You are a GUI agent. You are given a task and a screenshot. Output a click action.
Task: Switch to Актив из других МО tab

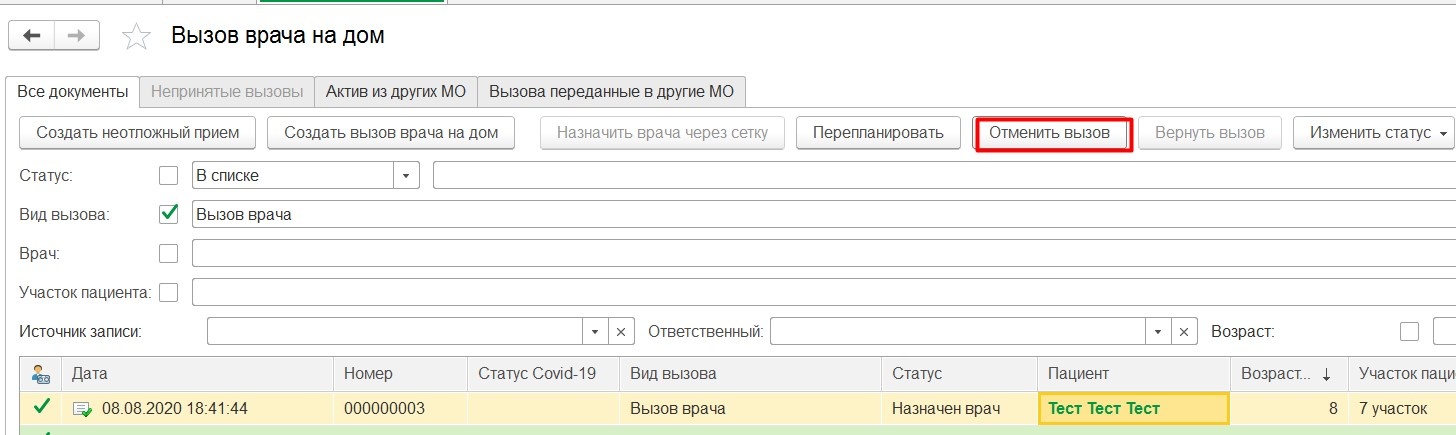tap(396, 92)
